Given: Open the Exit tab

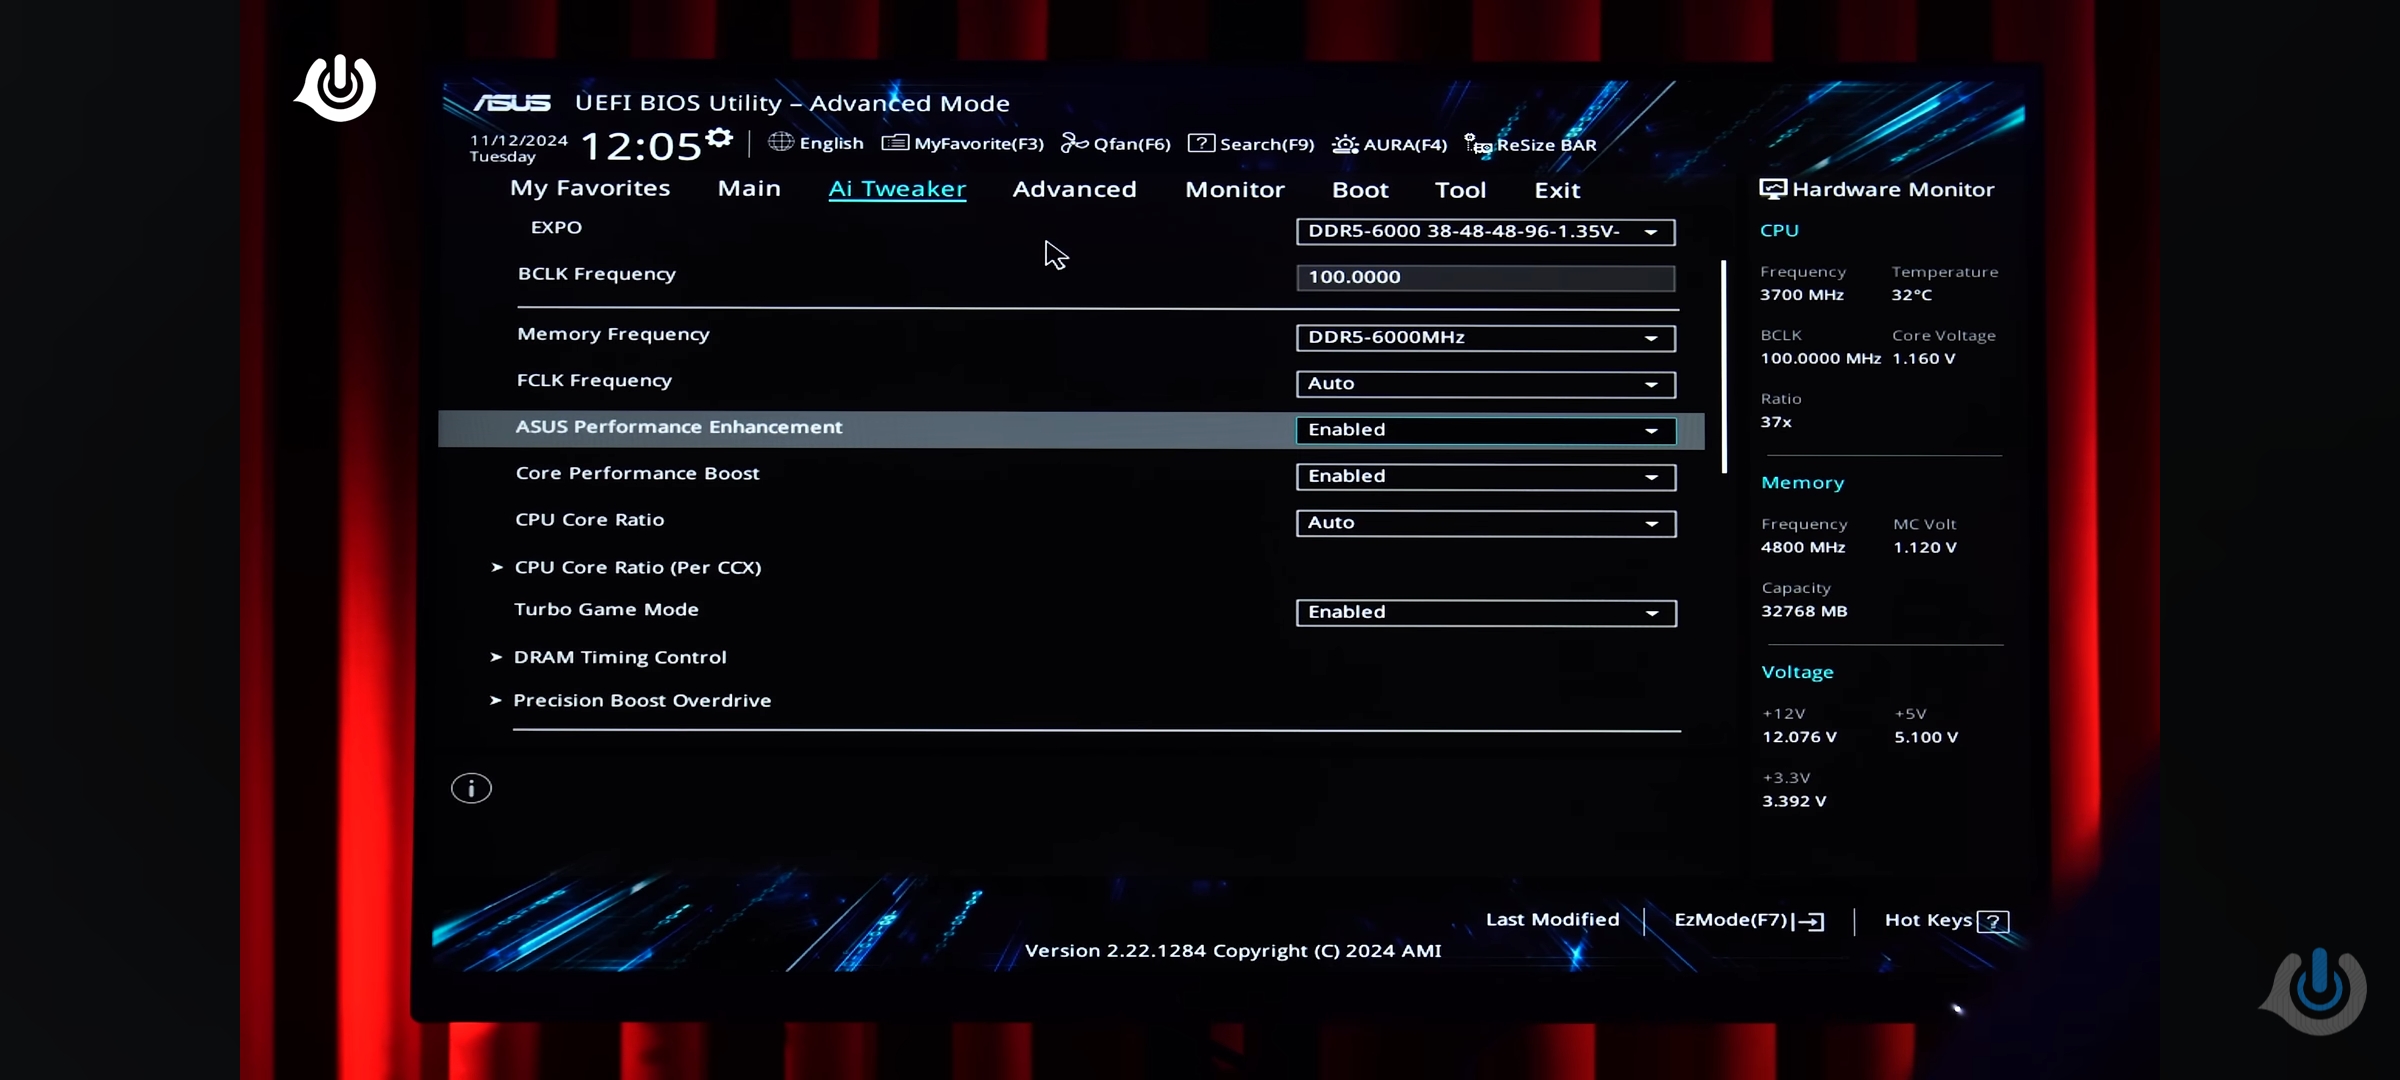Looking at the screenshot, I should [x=1557, y=190].
